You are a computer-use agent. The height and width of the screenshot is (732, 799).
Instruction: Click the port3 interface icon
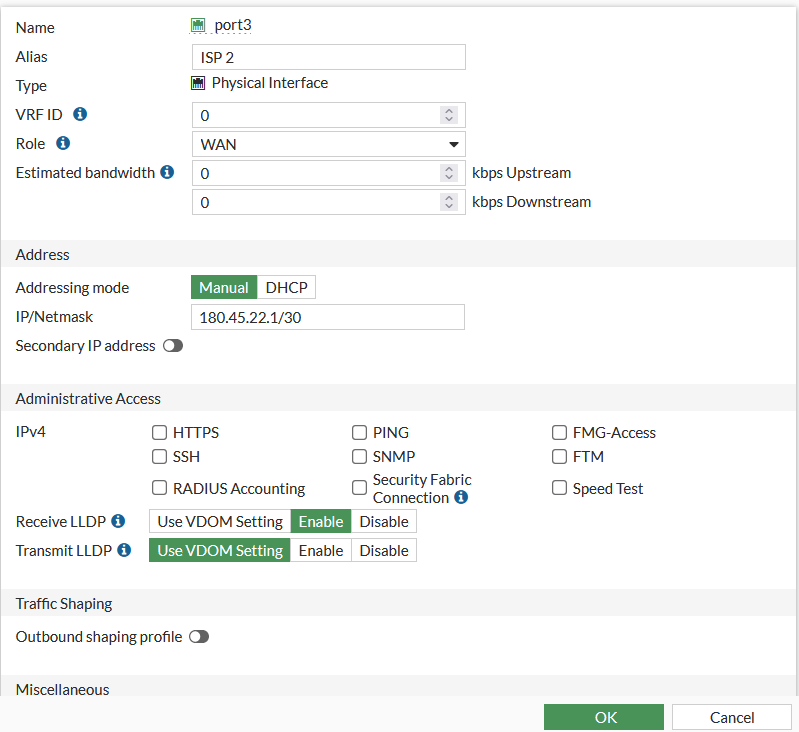(198, 25)
